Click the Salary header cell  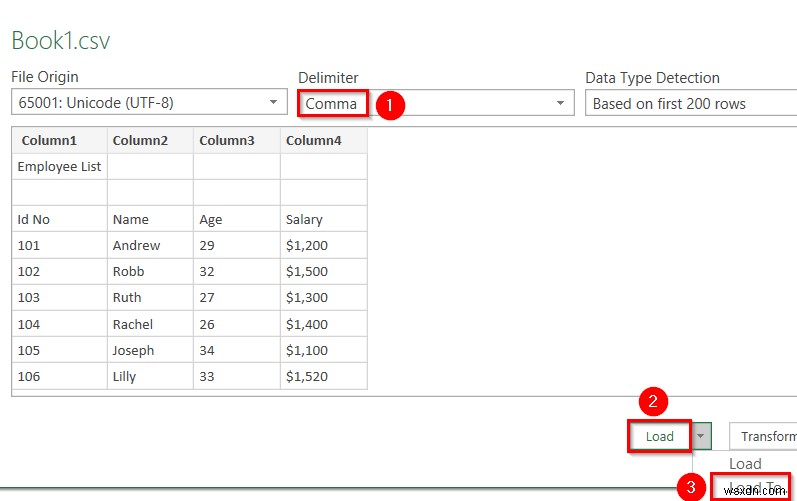coord(324,219)
